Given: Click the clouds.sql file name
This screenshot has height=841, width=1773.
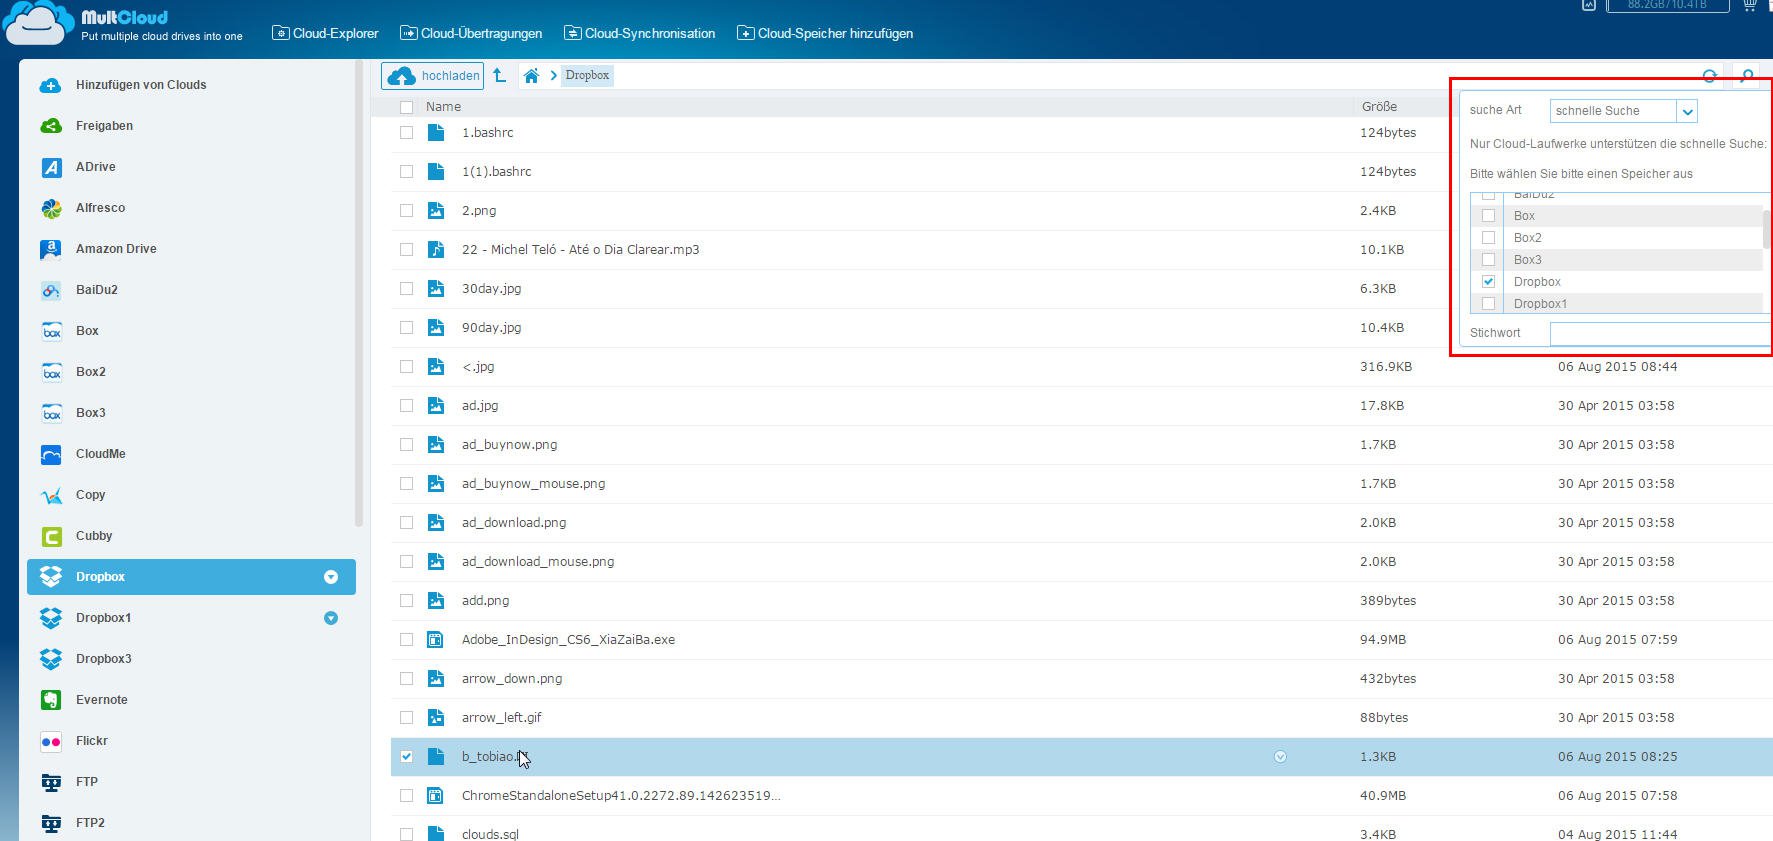Looking at the screenshot, I should pos(490,834).
